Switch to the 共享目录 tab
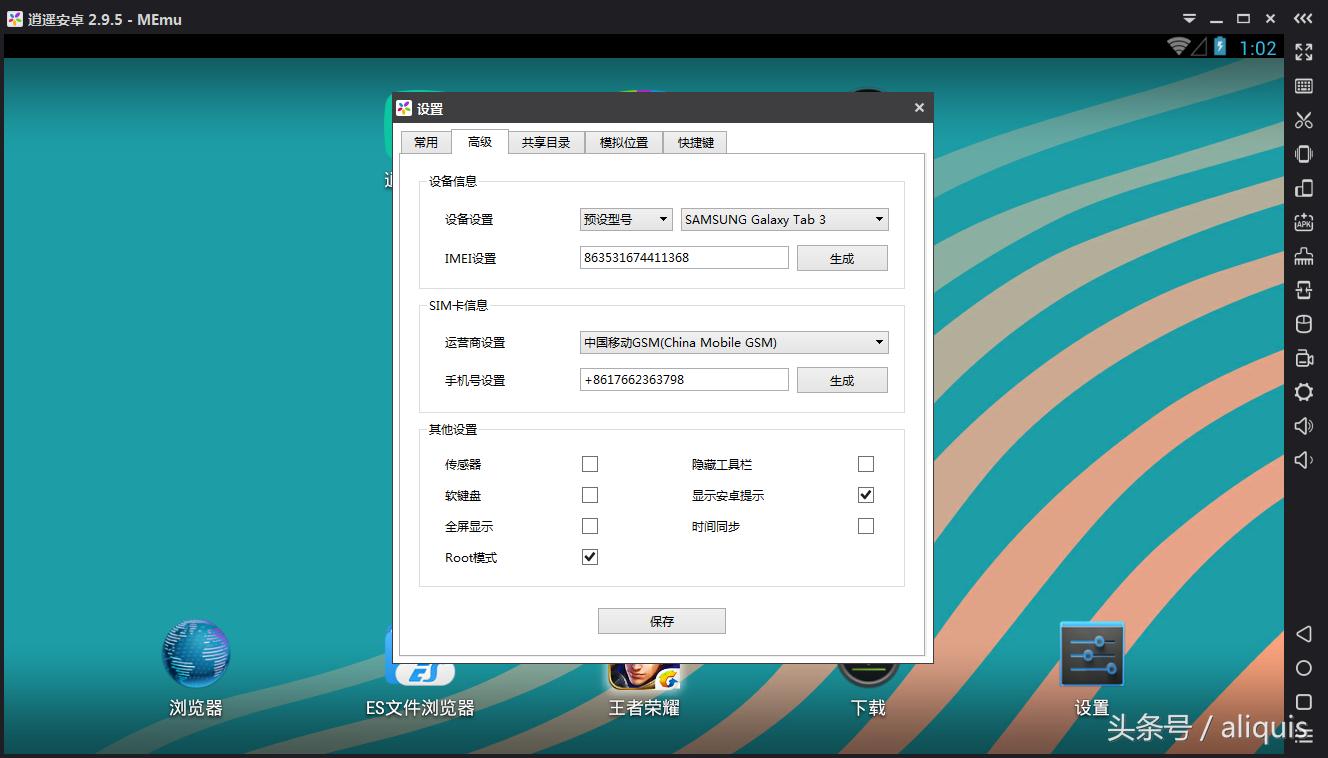The height and width of the screenshot is (758, 1328). tap(545, 142)
